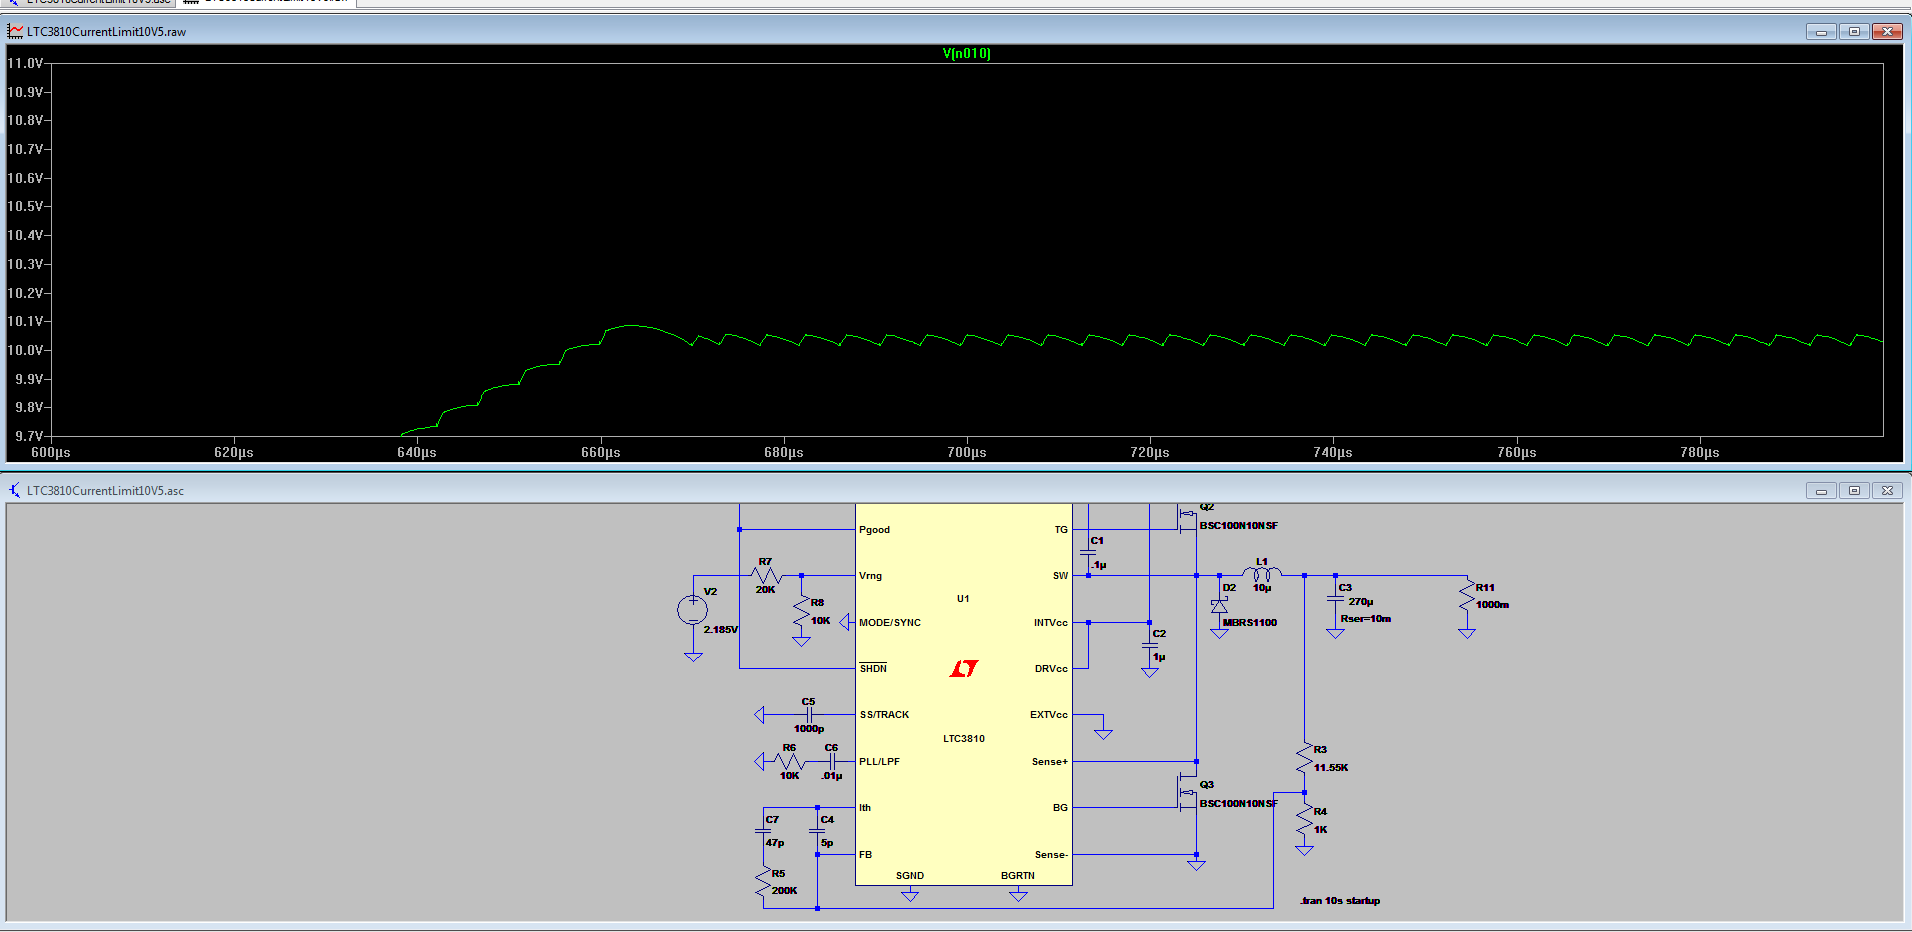
Task: Click the ground symbol on EXTVcc
Action: [x=1103, y=734]
